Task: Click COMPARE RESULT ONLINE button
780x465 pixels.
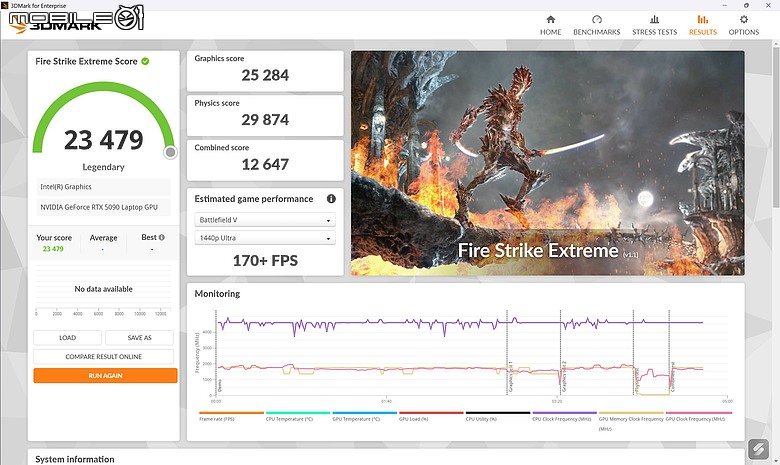Action: 103,357
